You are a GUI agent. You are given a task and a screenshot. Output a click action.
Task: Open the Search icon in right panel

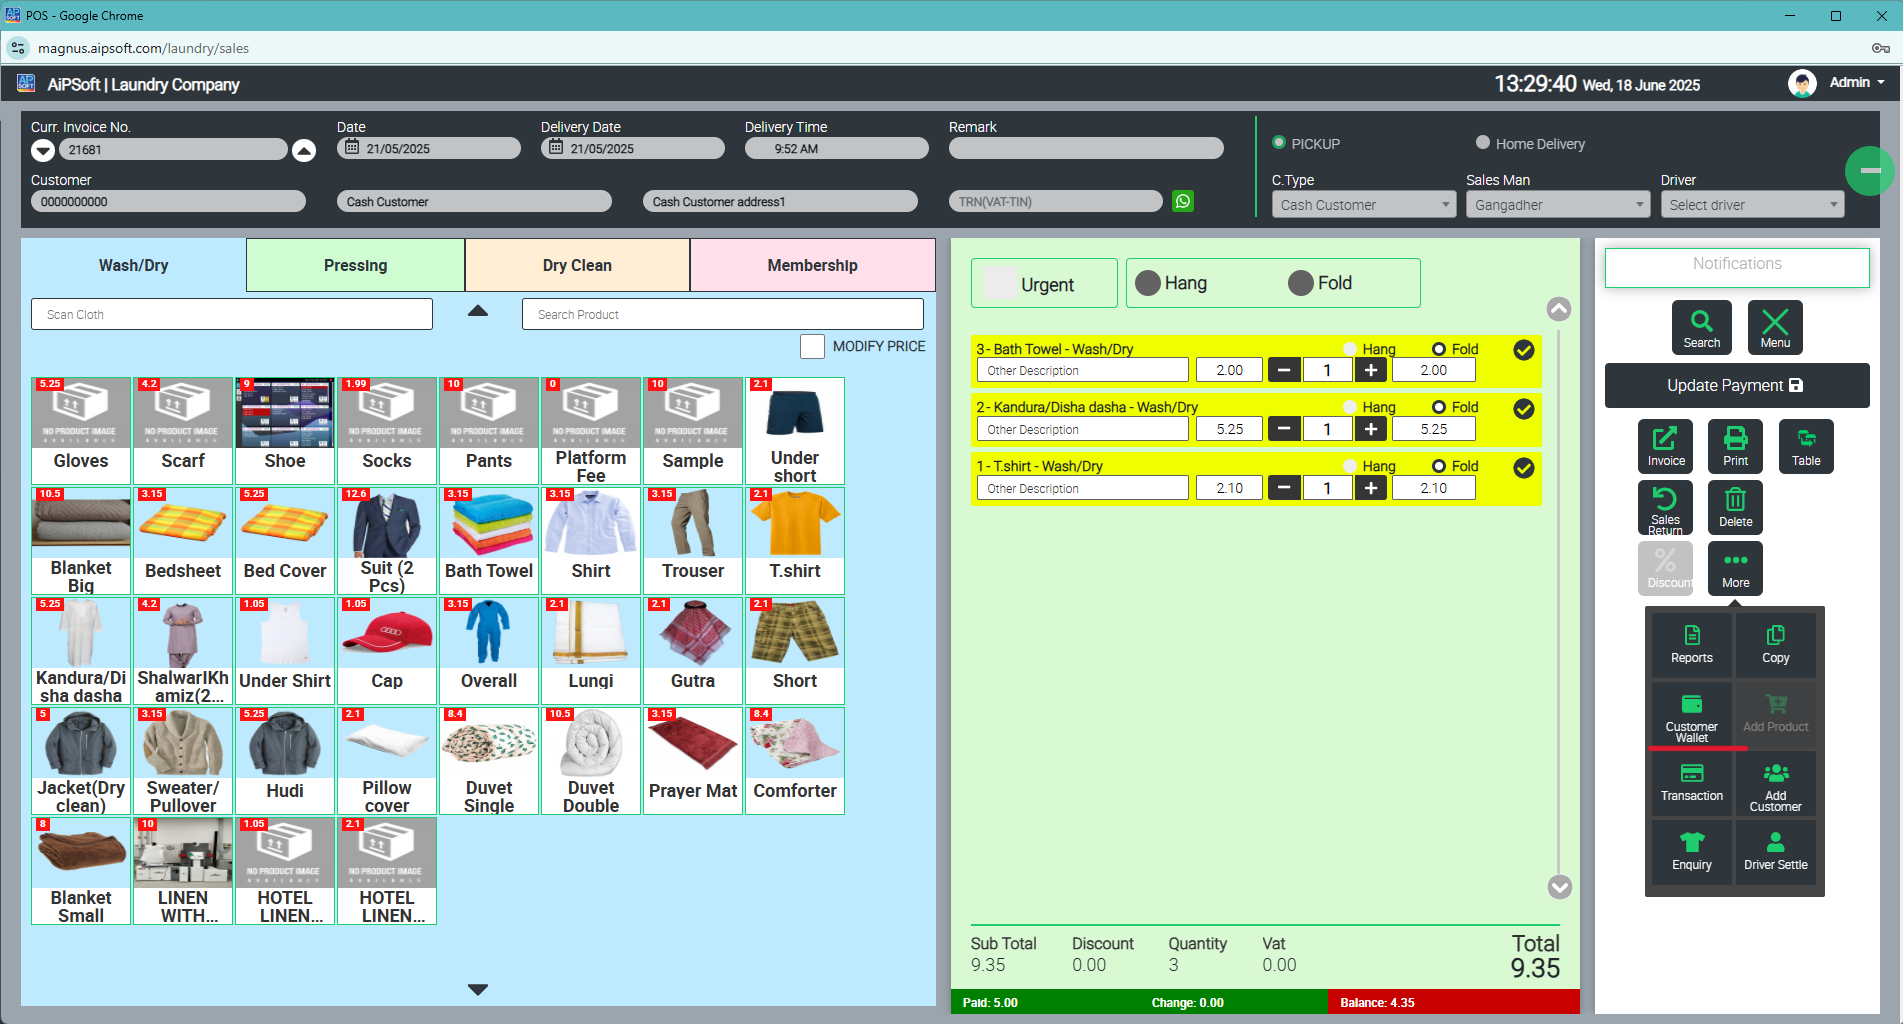tap(1701, 327)
